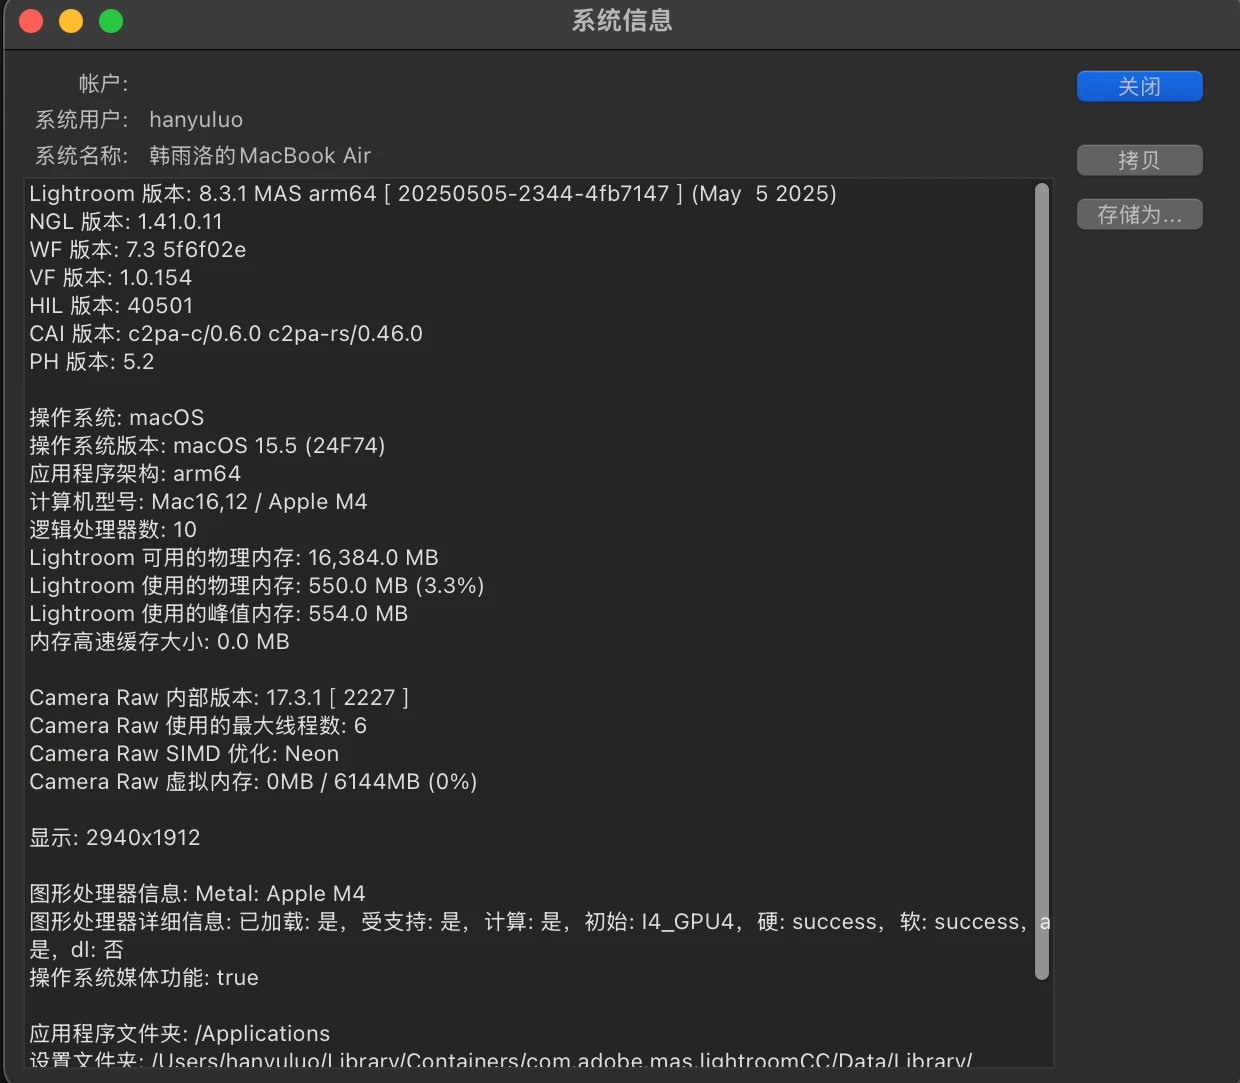Click the 帐户: label
The height and width of the screenshot is (1083, 1240).
[x=104, y=84]
